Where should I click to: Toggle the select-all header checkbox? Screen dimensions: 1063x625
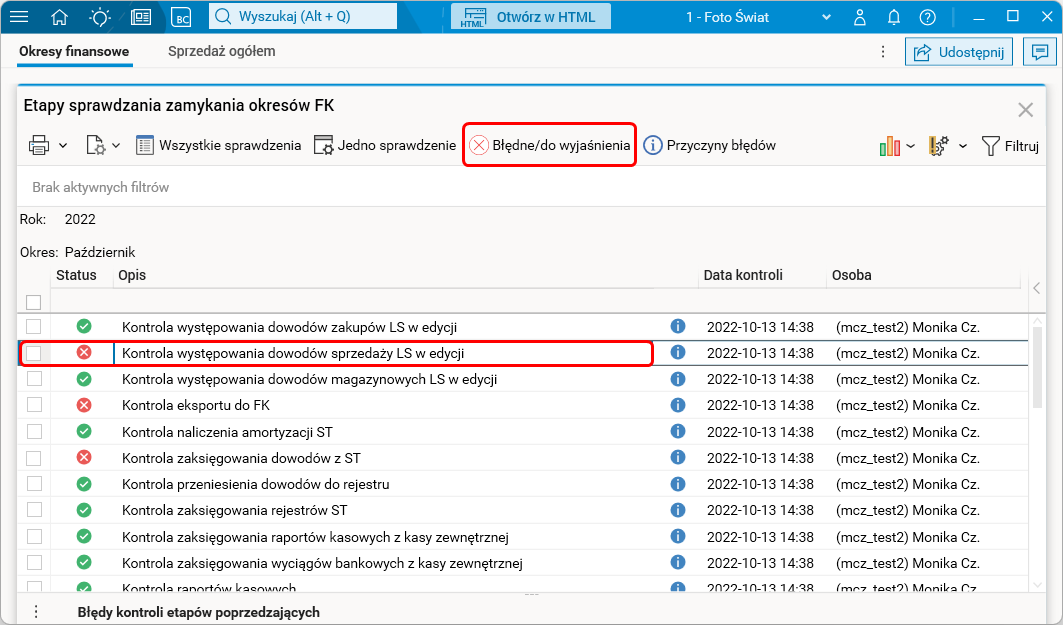(x=33, y=302)
